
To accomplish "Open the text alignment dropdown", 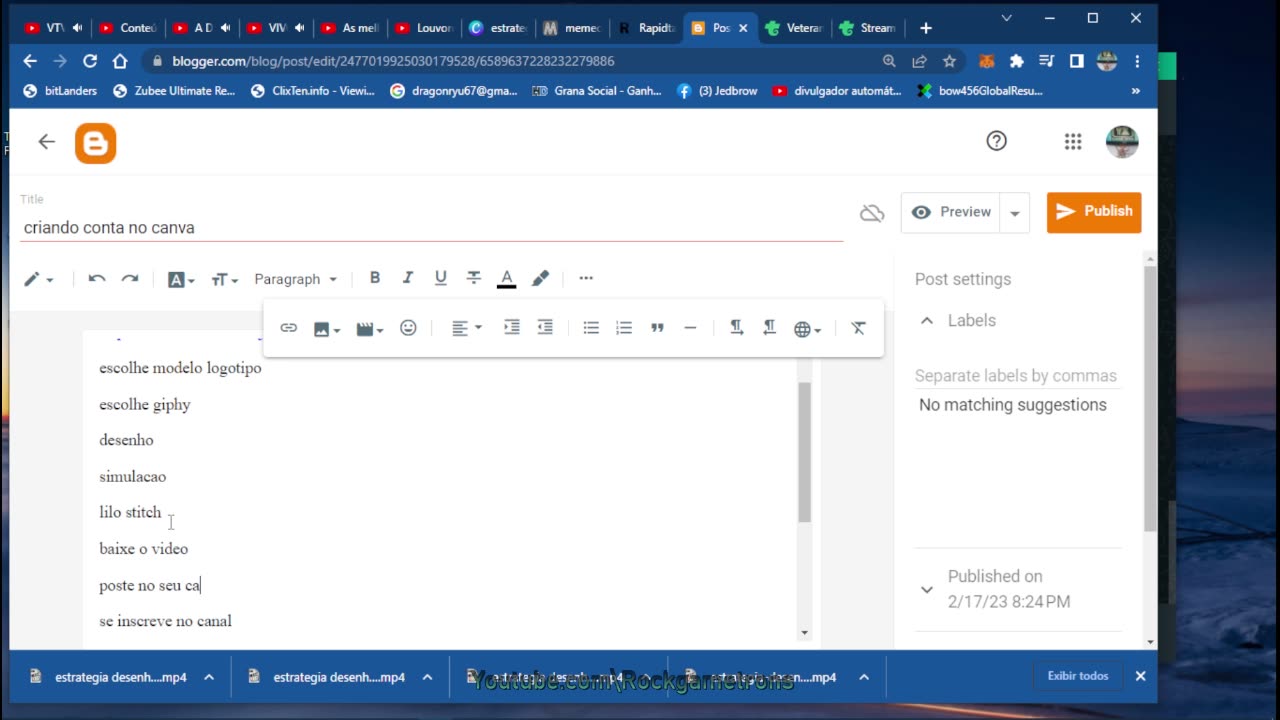I will point(466,328).
